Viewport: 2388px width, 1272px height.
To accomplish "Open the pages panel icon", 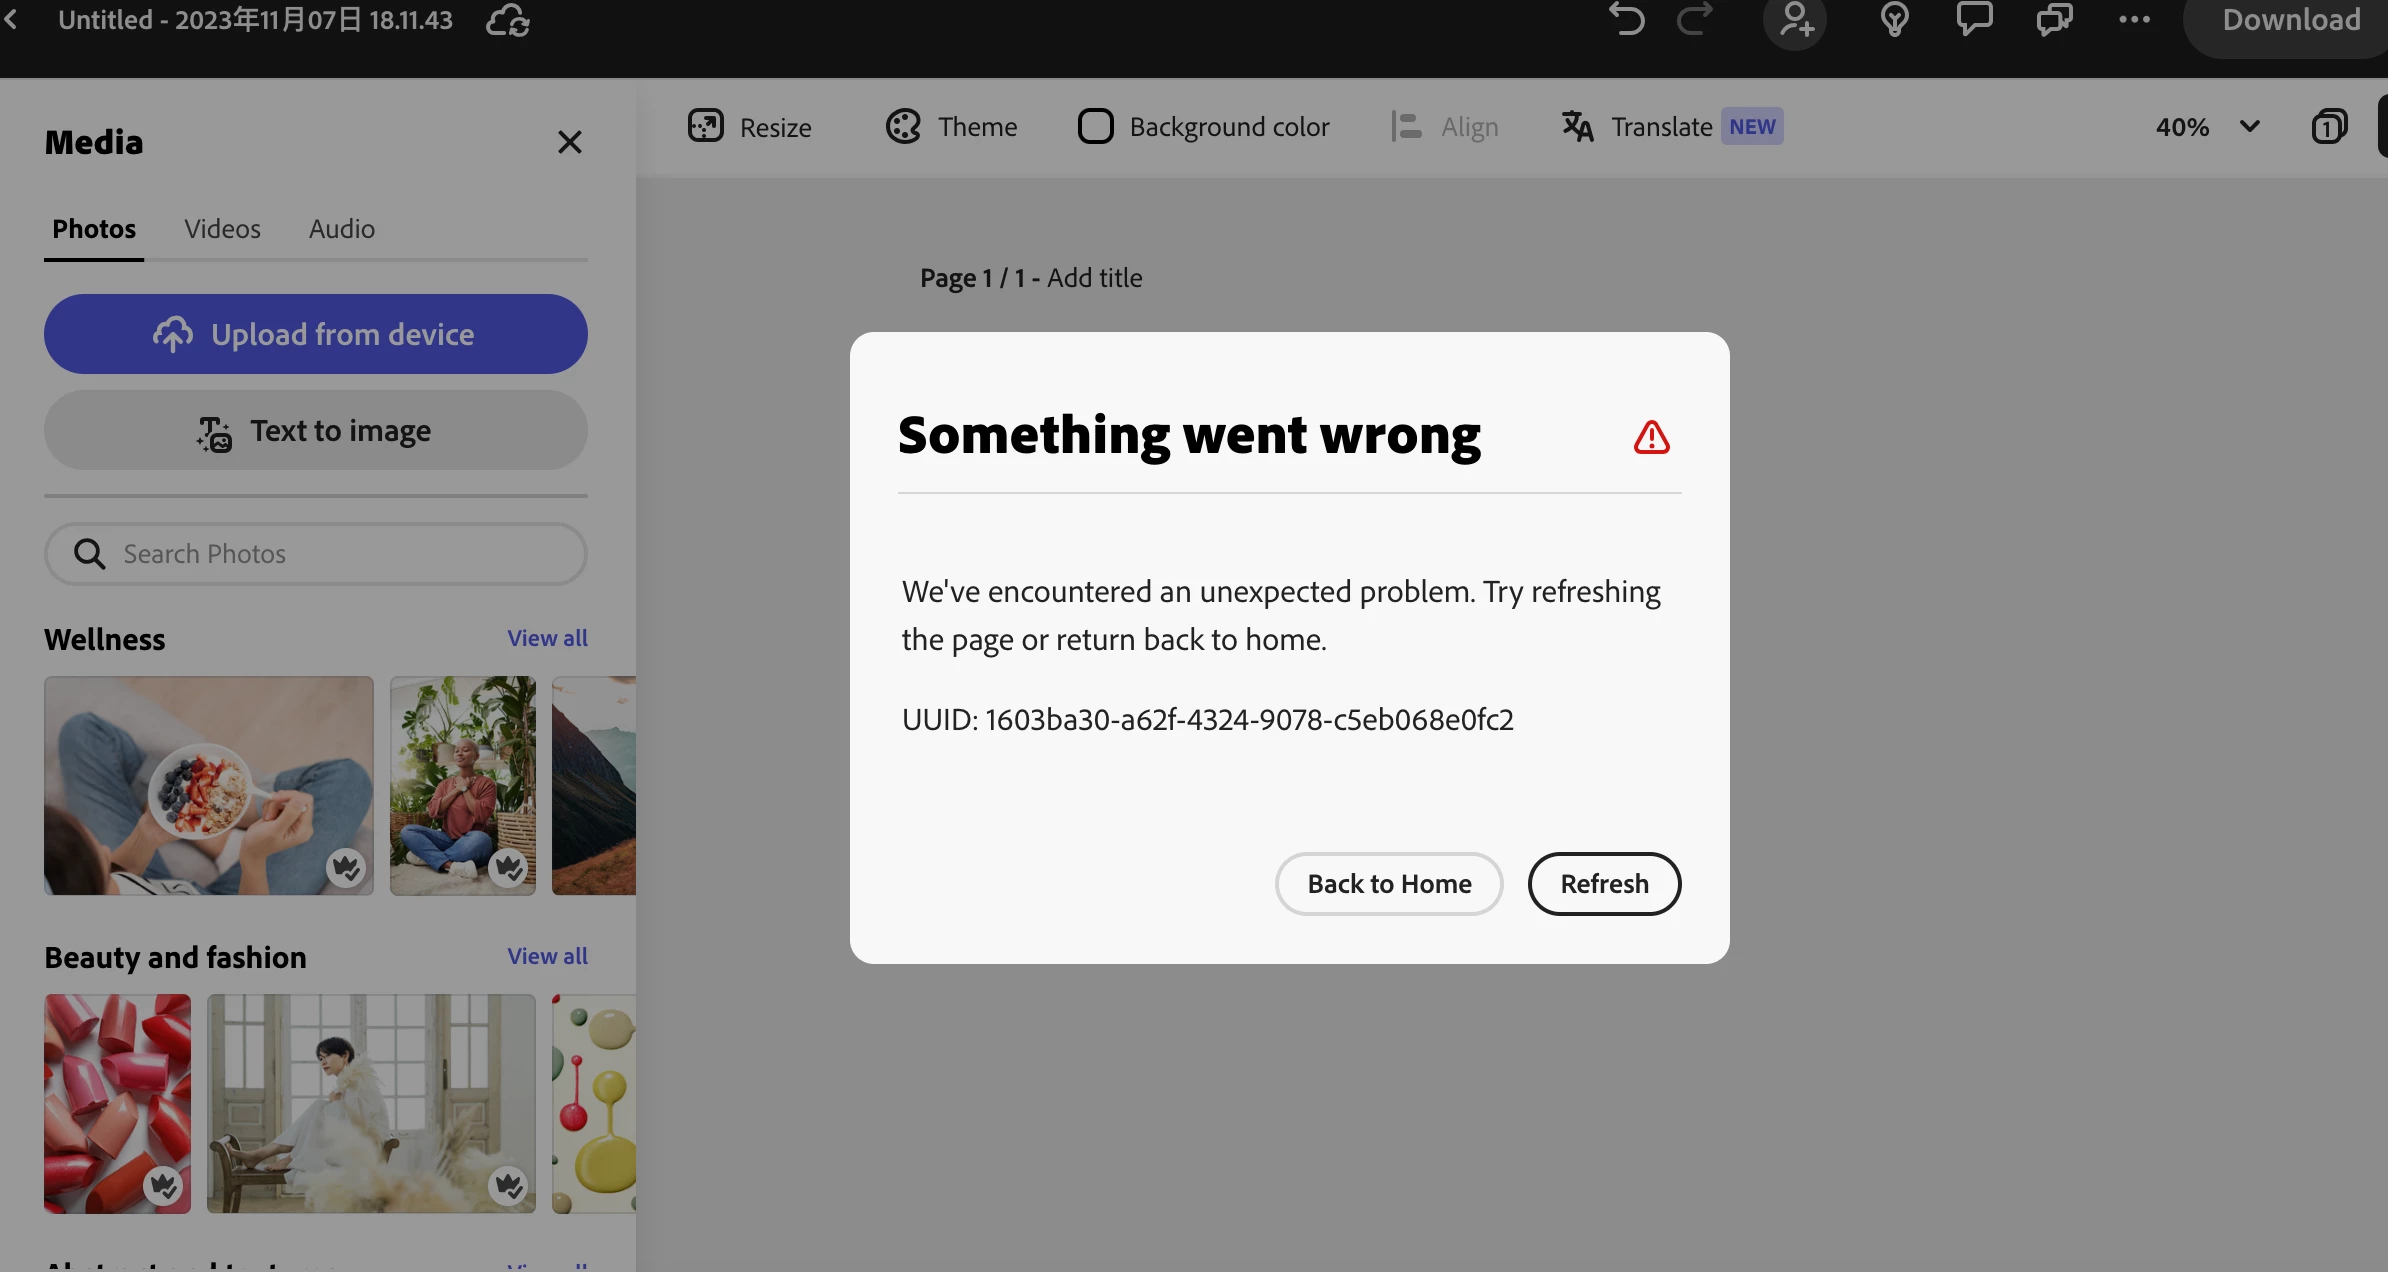I will pos(2329,127).
